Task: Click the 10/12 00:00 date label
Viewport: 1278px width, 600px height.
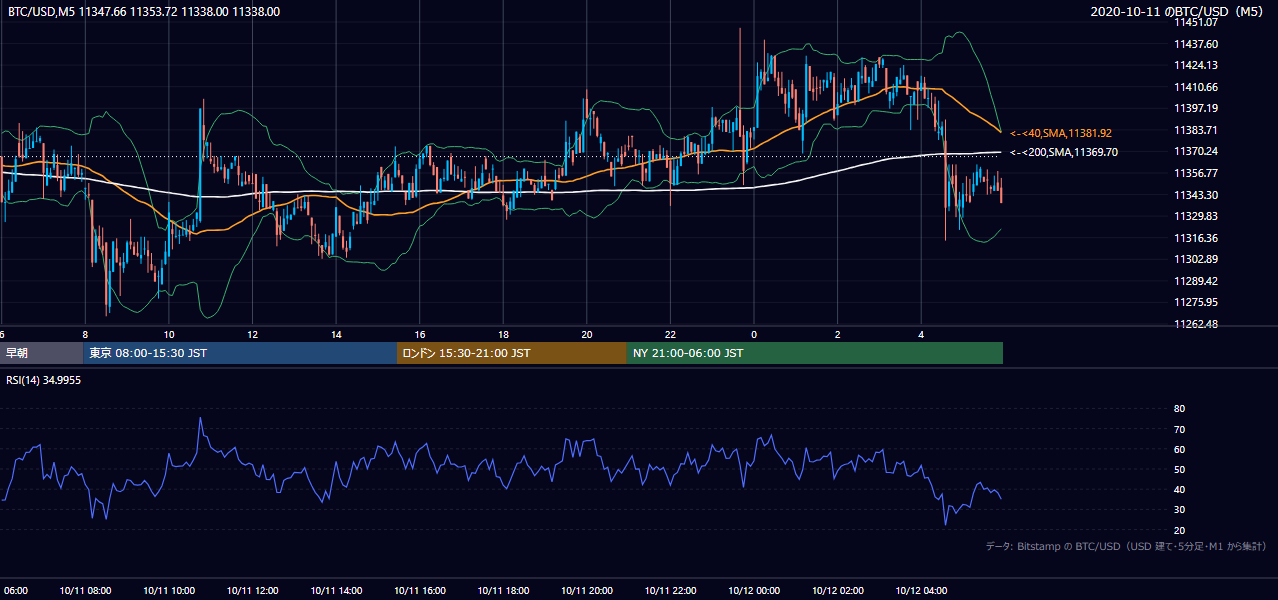Action: click(754, 591)
